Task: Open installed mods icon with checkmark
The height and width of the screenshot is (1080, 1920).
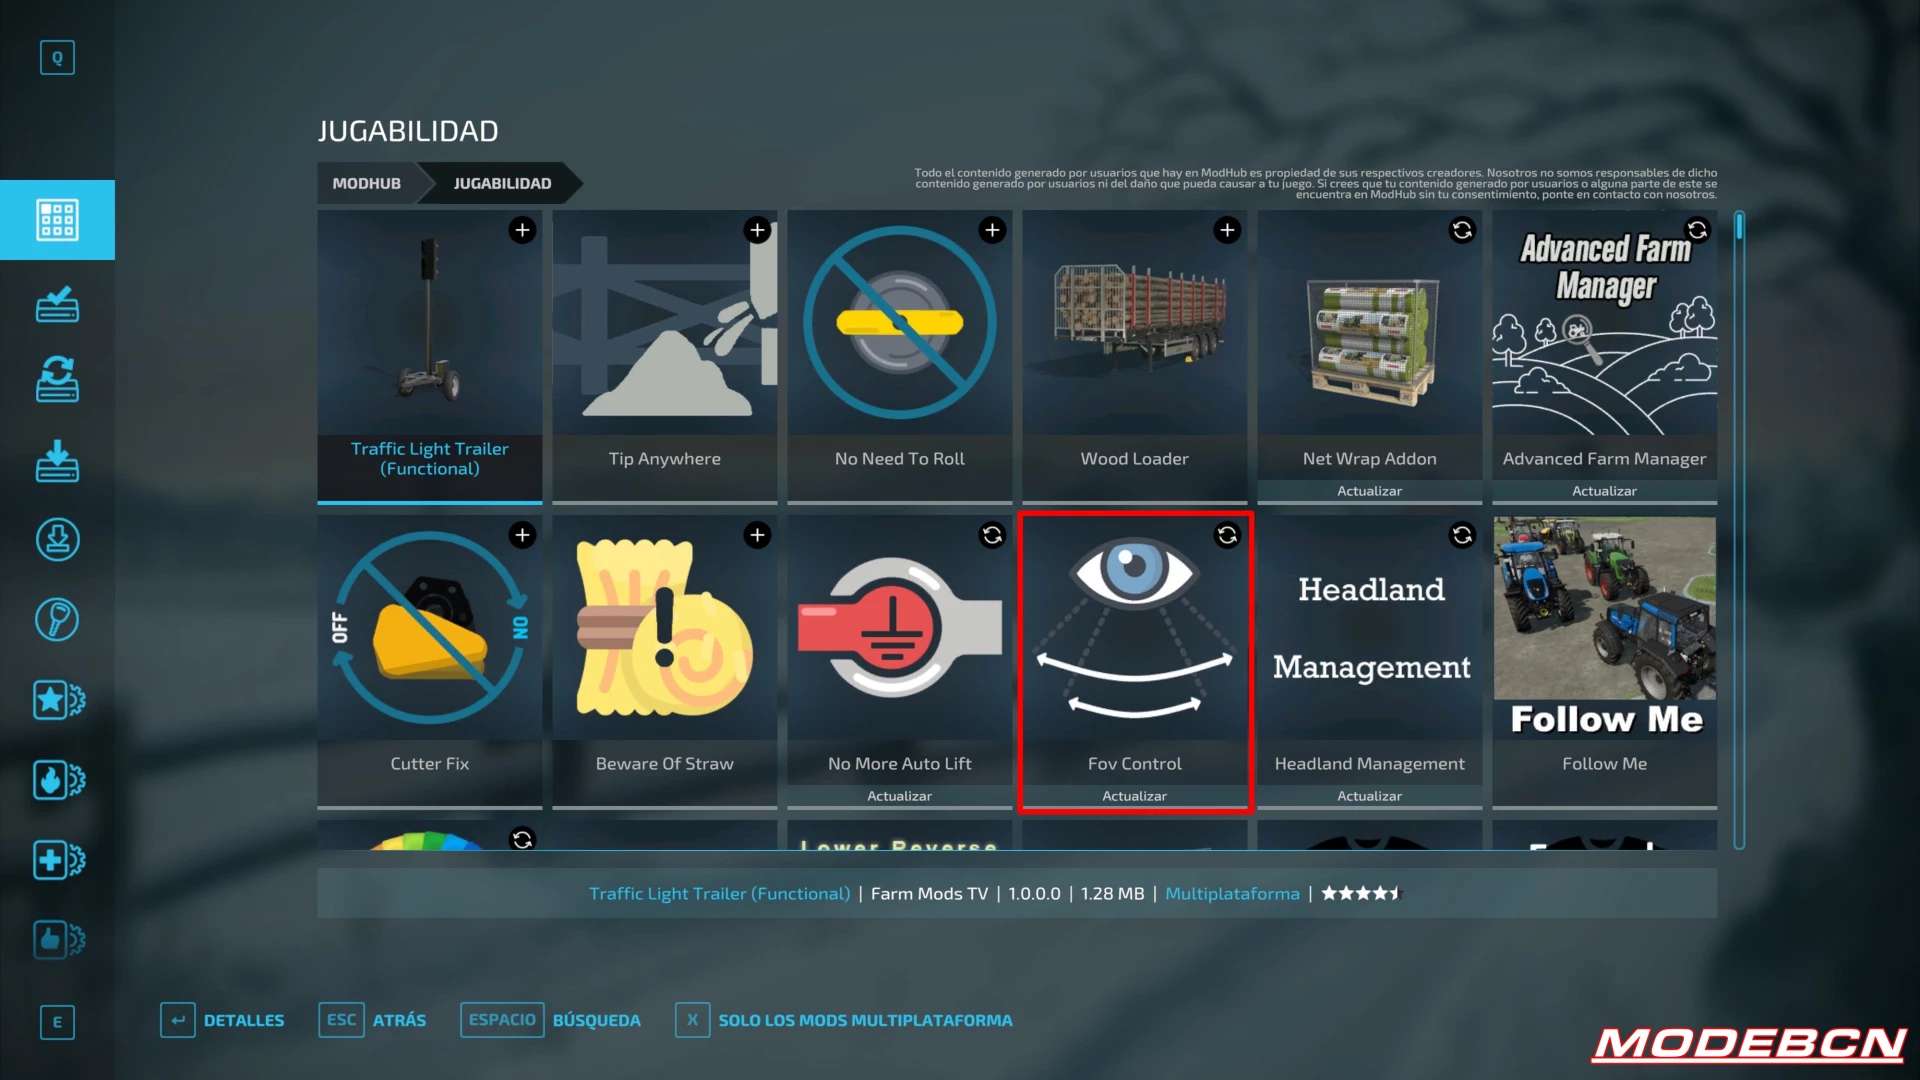Action: click(57, 303)
